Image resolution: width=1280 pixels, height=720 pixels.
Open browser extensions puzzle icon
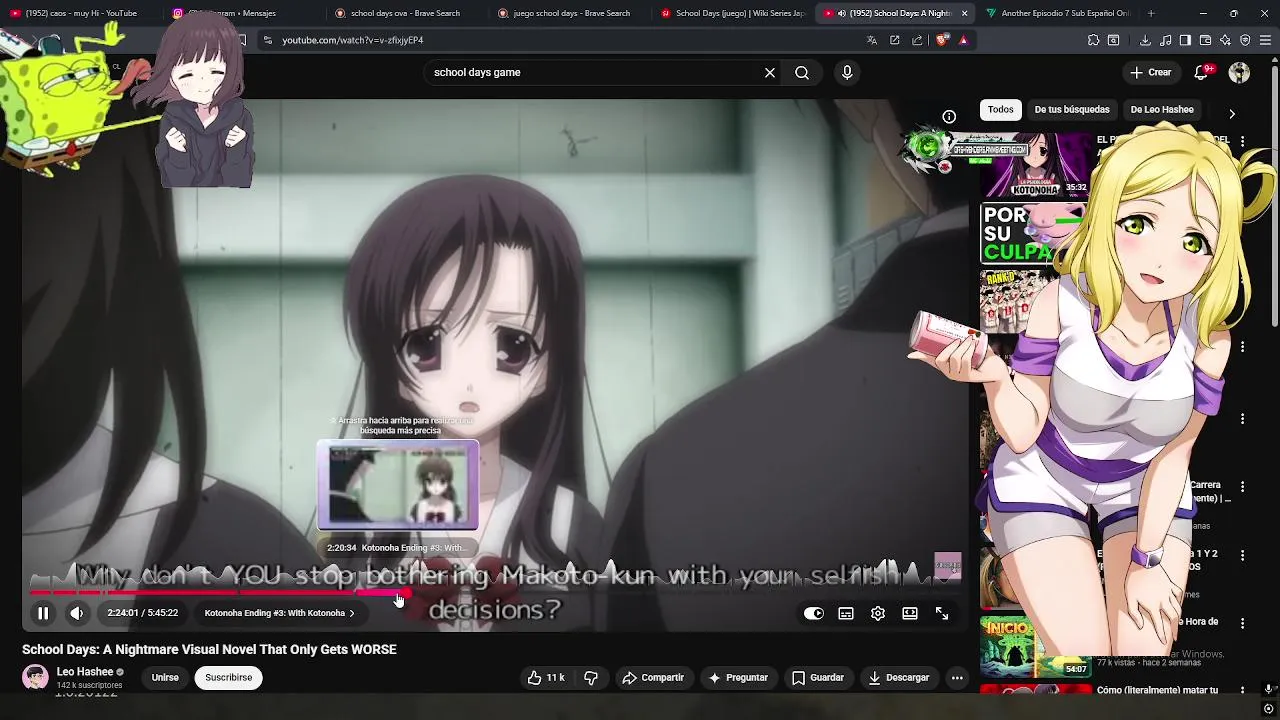(1093, 40)
